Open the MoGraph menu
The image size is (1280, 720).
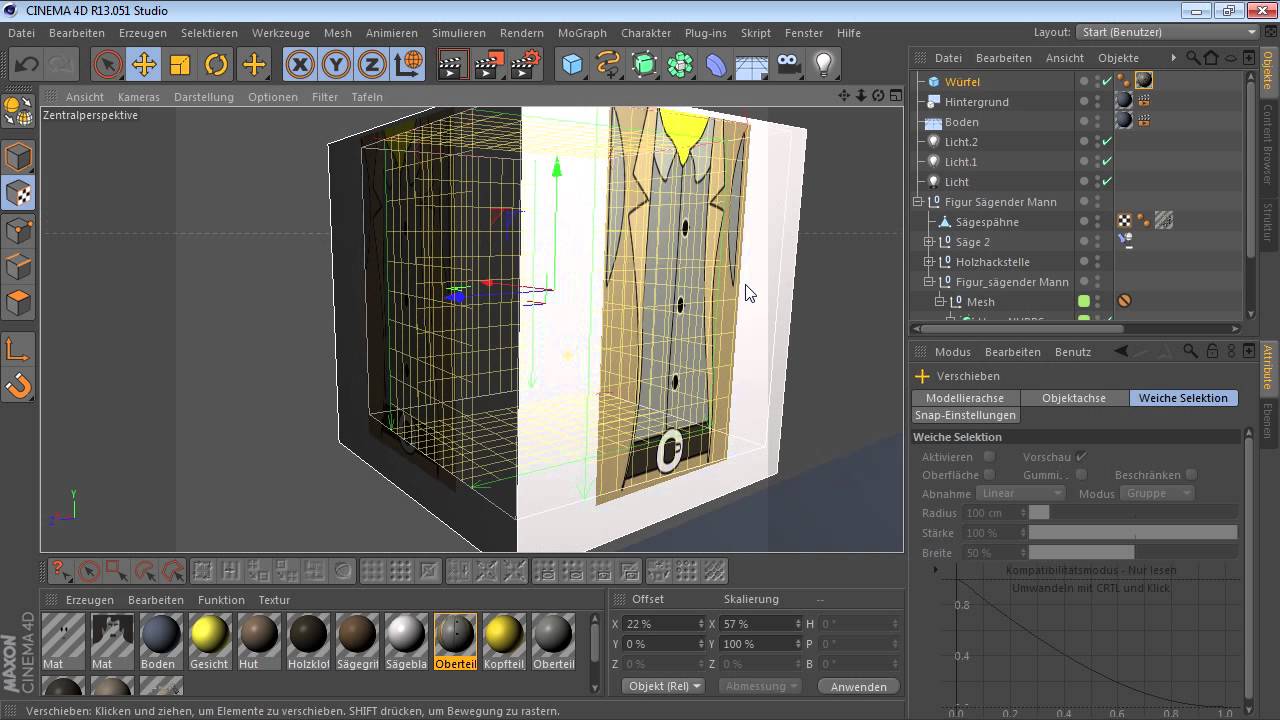[582, 33]
